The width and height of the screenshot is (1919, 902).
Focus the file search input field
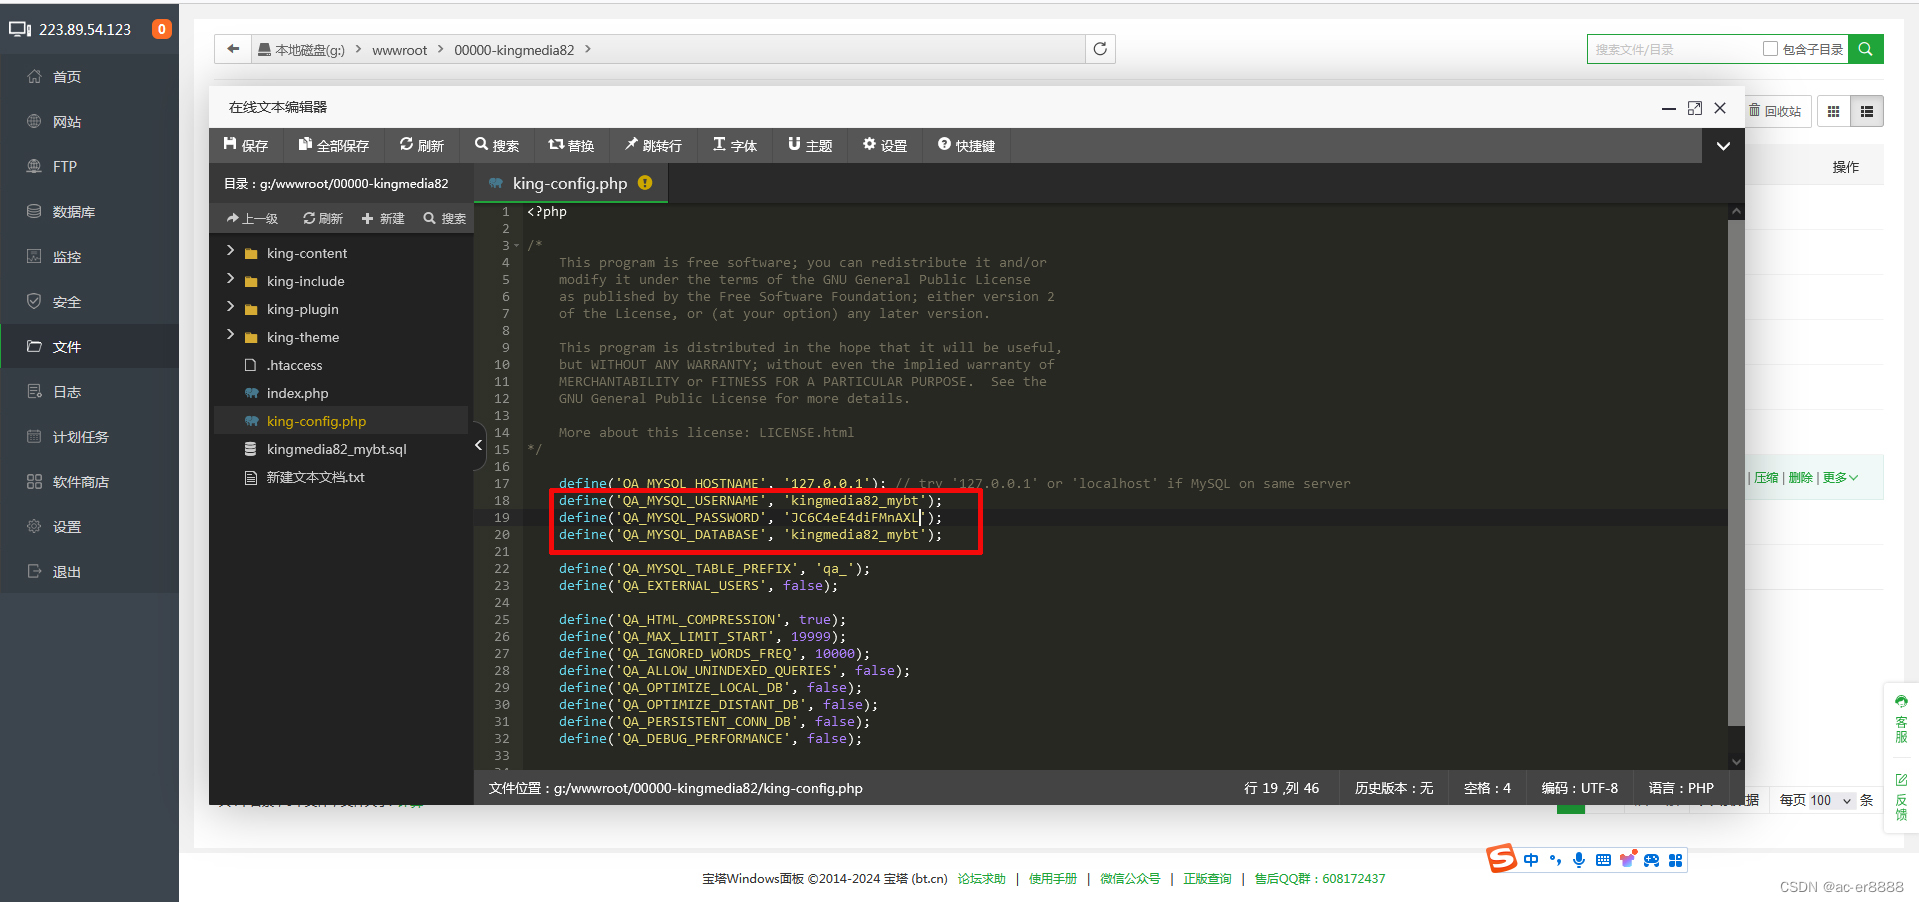1675,49
